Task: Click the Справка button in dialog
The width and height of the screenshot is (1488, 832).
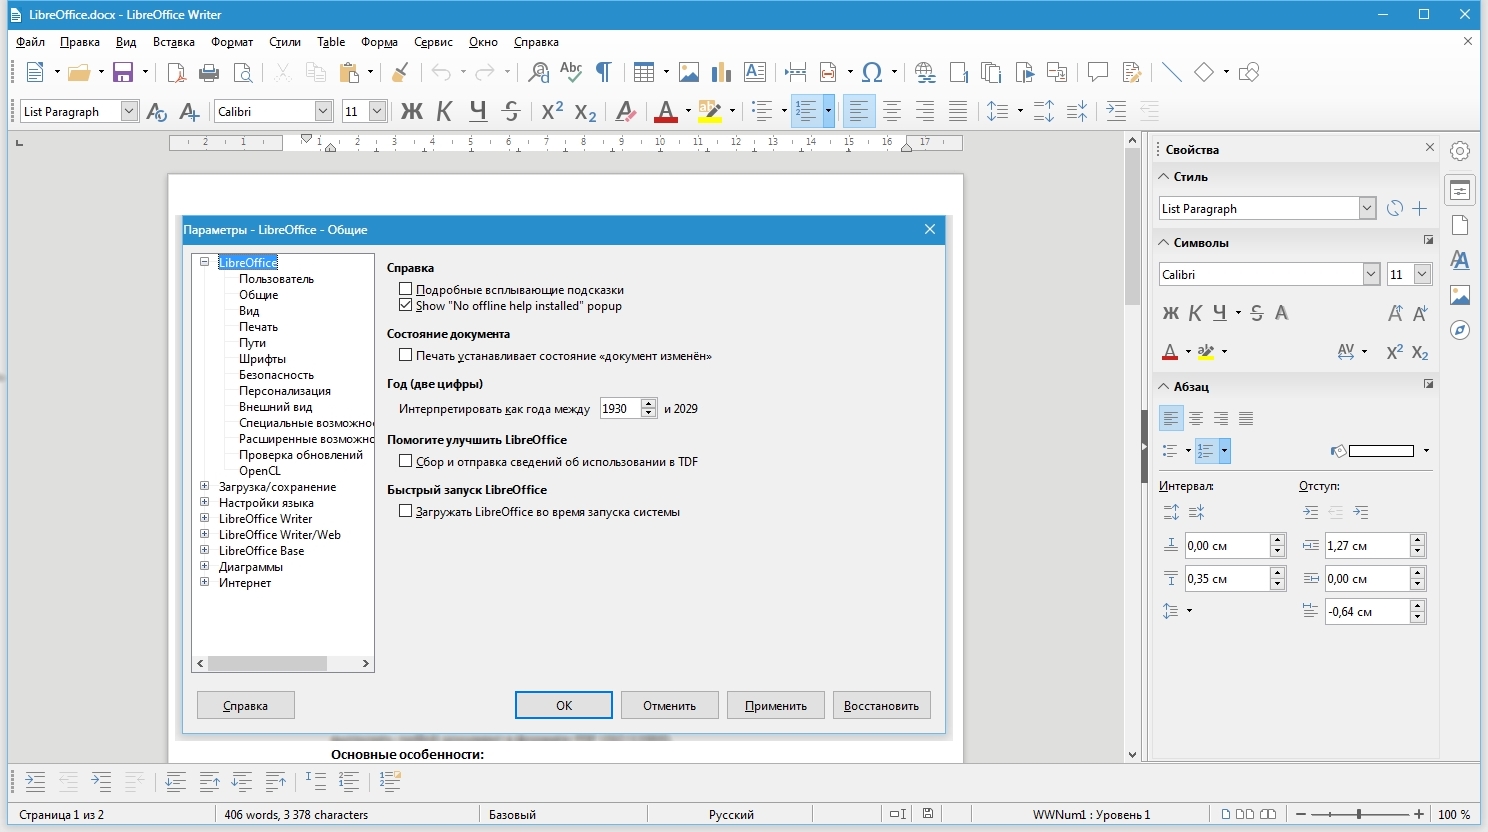Action: 245,705
